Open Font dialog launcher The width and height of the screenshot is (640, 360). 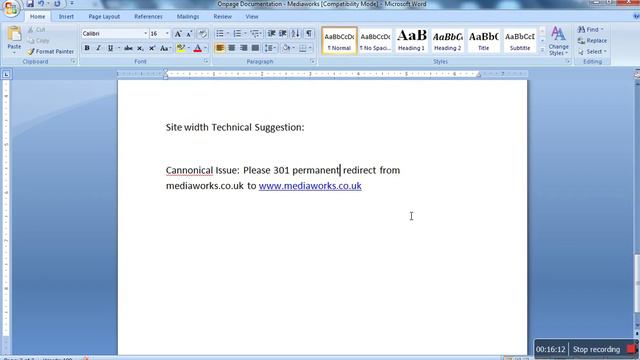click(206, 62)
